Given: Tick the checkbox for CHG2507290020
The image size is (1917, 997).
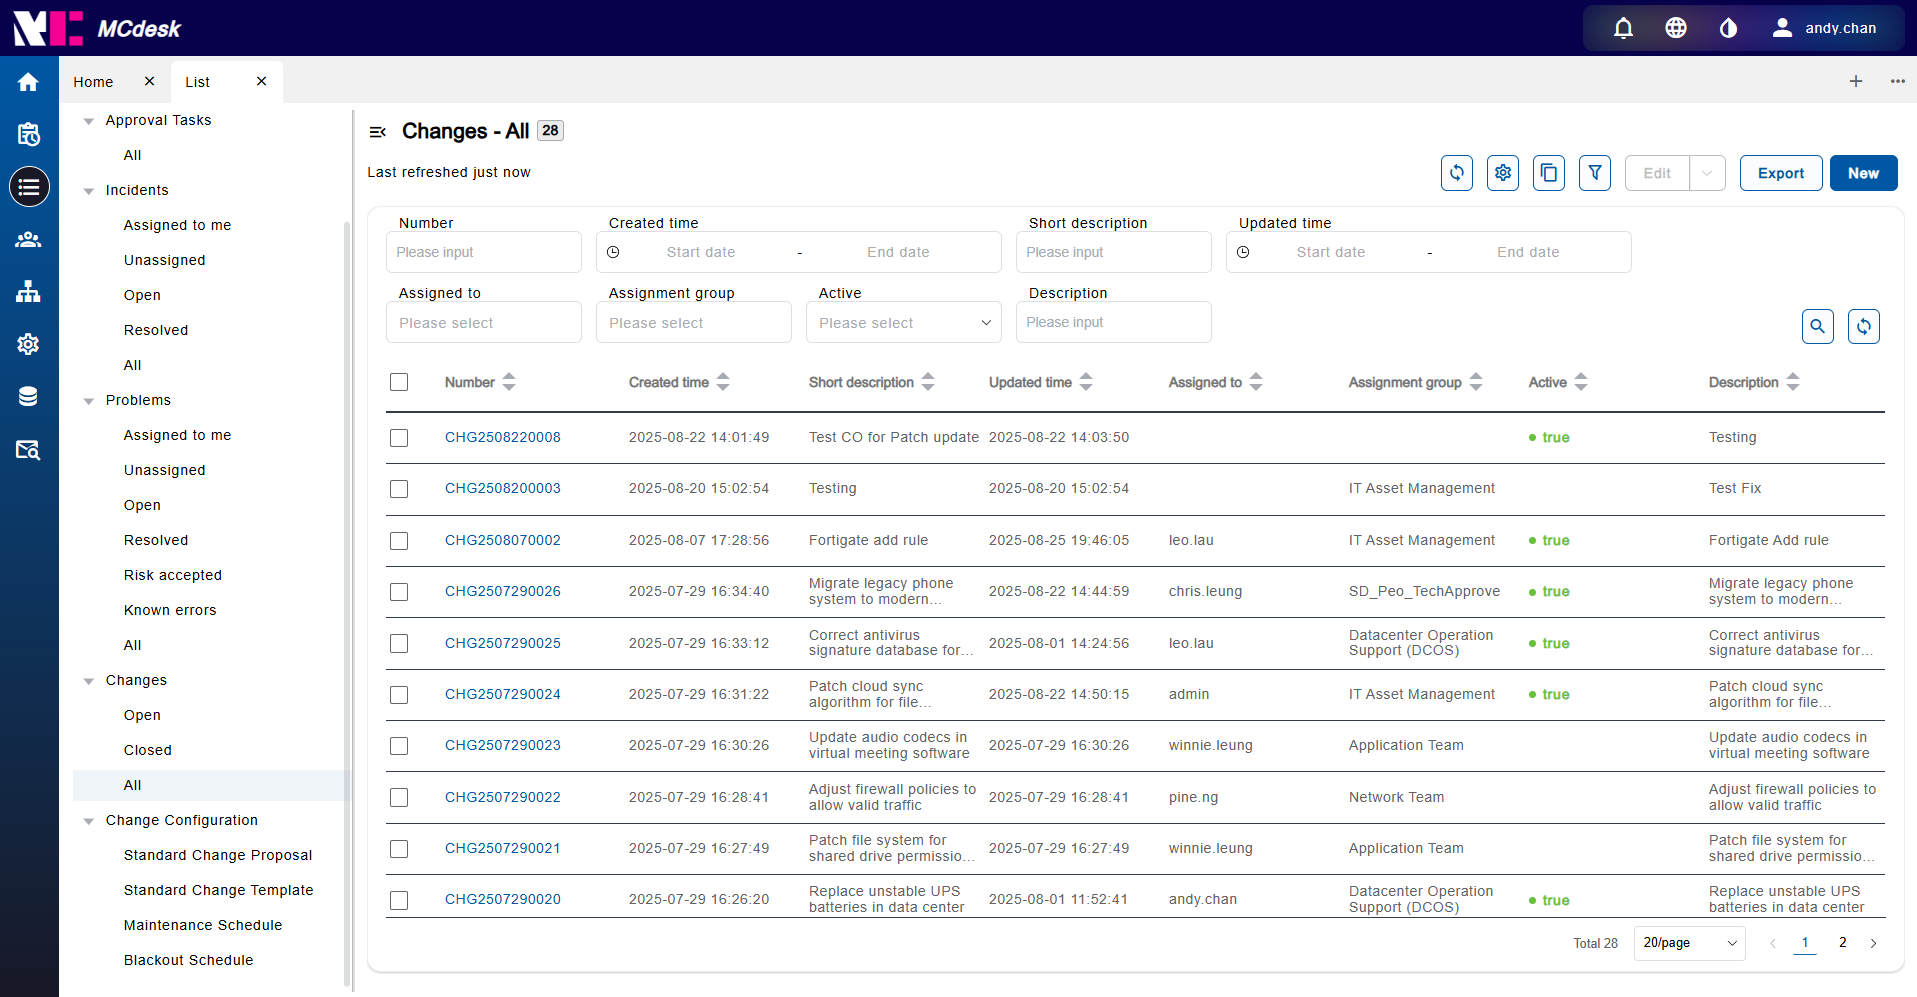Looking at the screenshot, I should (399, 900).
